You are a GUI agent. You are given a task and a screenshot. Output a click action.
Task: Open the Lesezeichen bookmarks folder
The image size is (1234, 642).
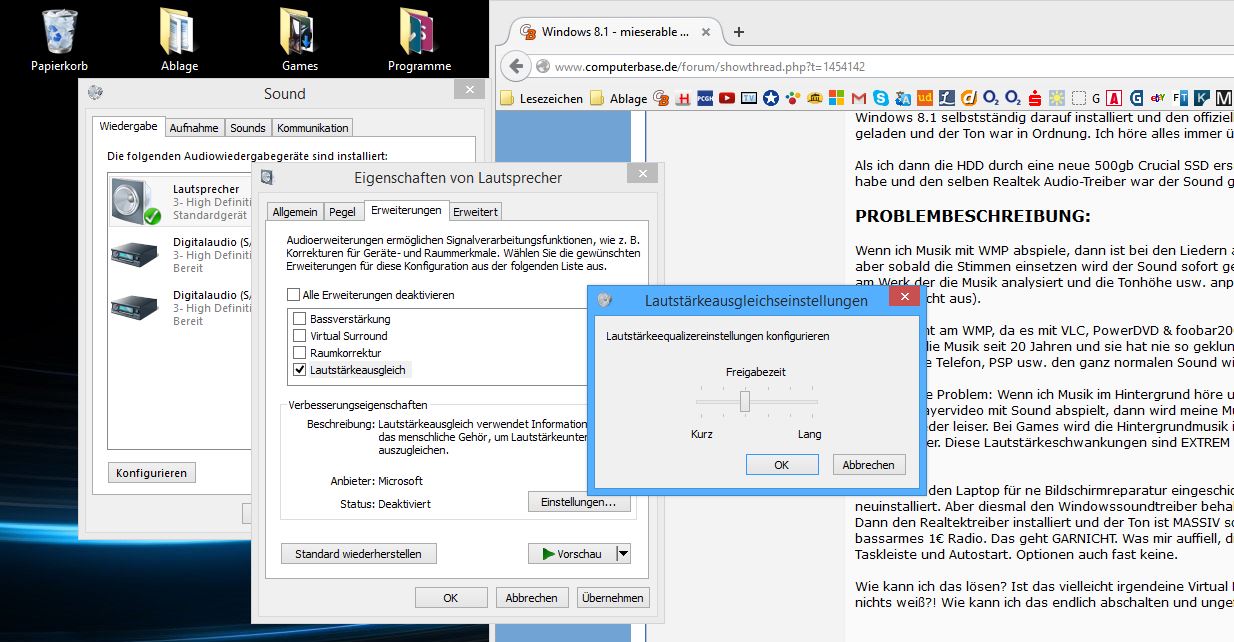tap(539, 98)
